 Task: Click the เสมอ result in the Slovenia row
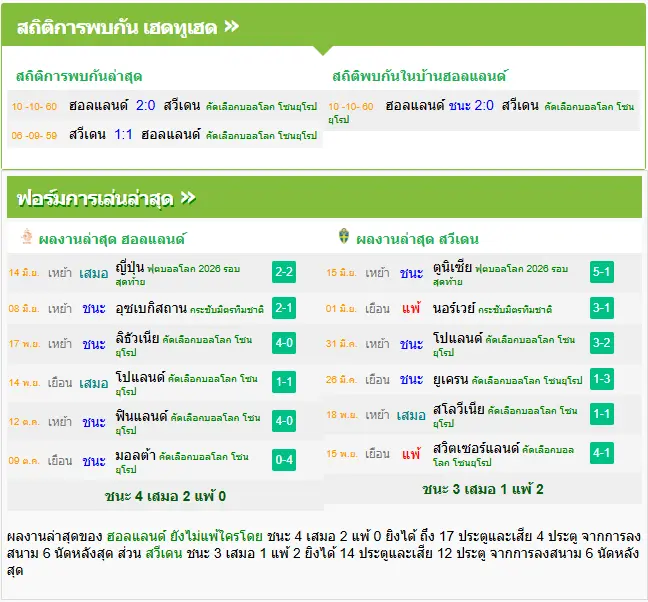411,415
